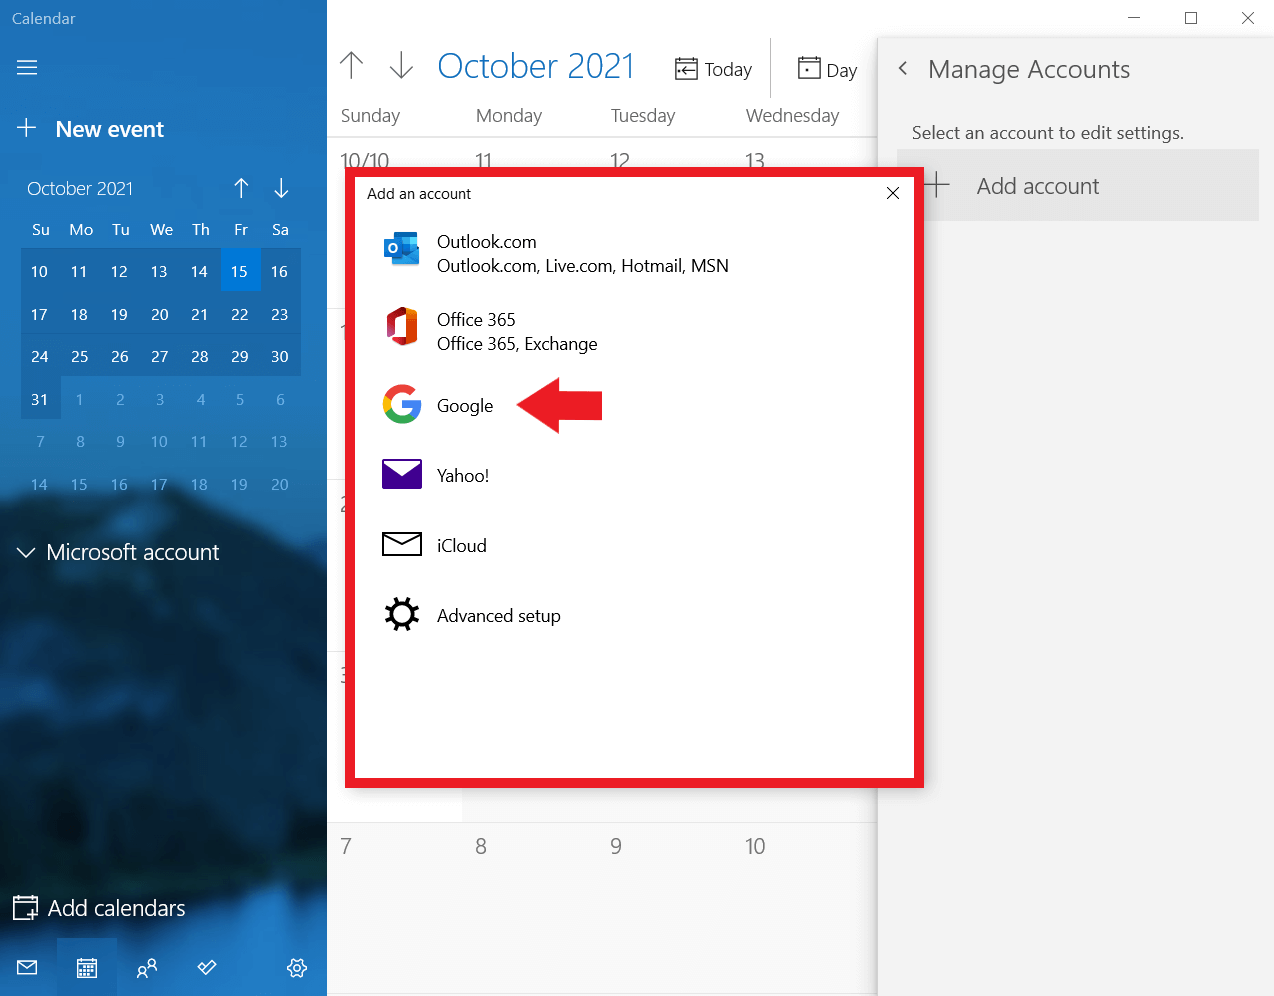
Task: Jump to Today in calendar
Action: [713, 69]
